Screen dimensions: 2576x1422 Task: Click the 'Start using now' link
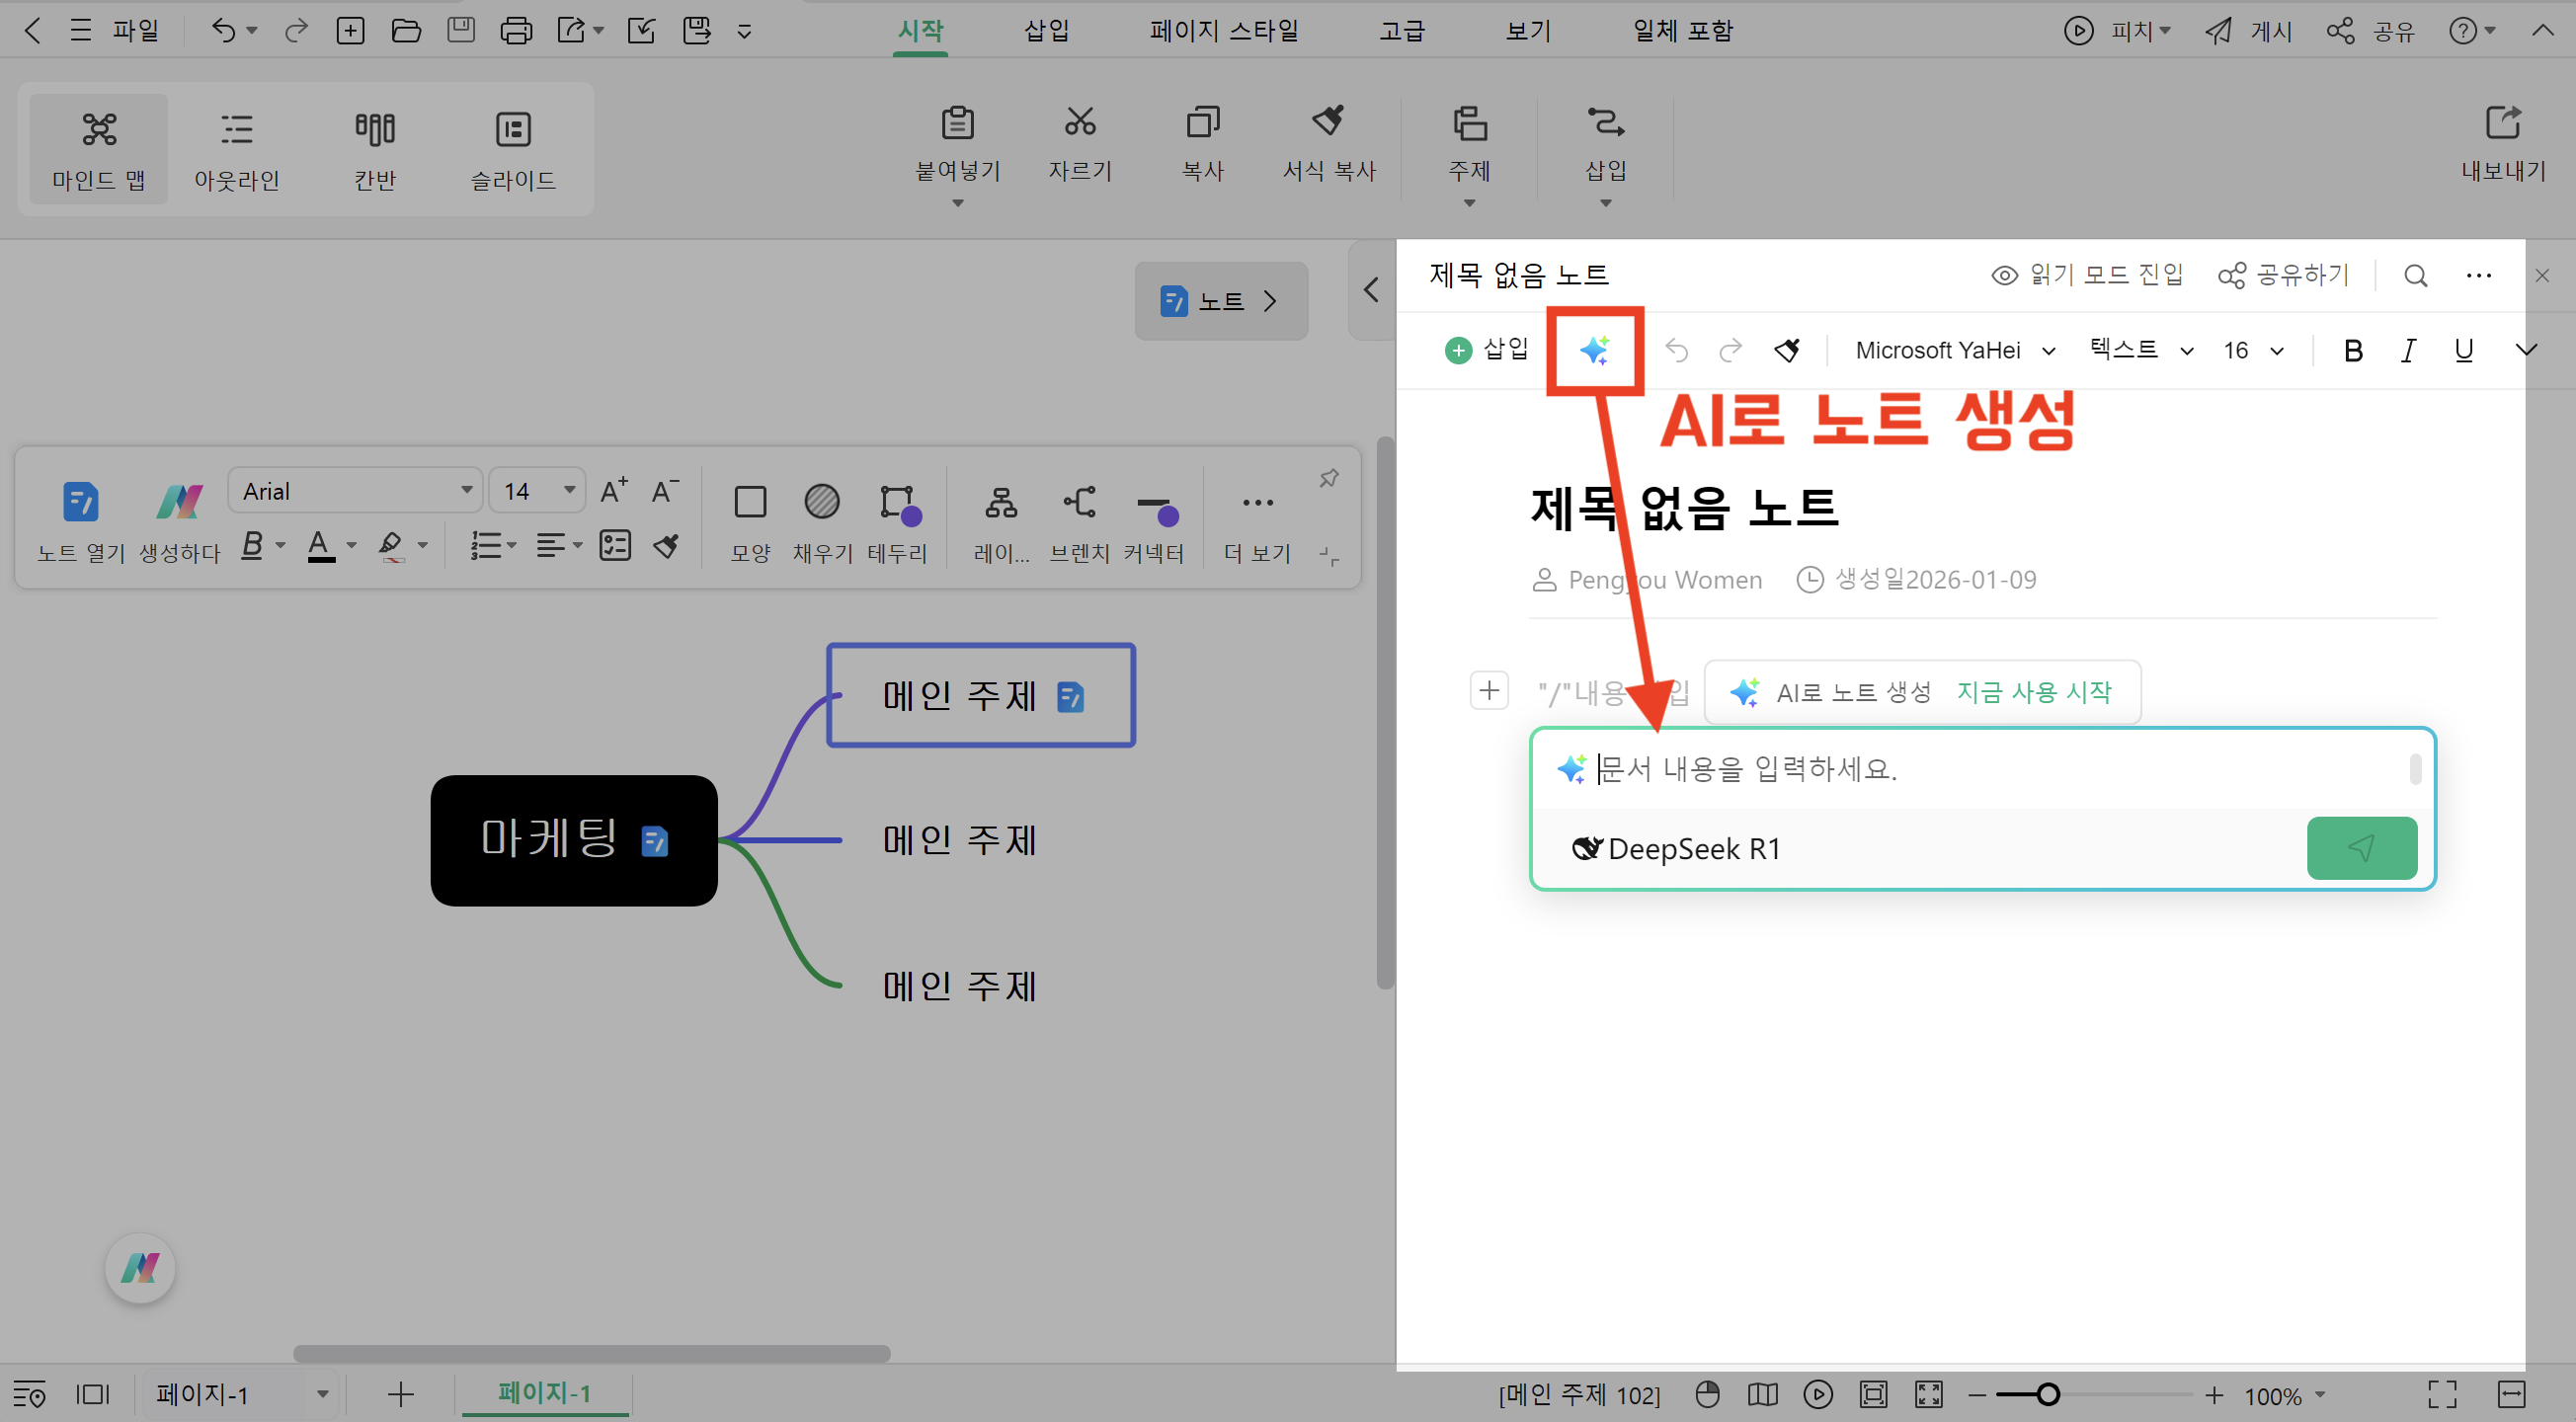click(2033, 692)
